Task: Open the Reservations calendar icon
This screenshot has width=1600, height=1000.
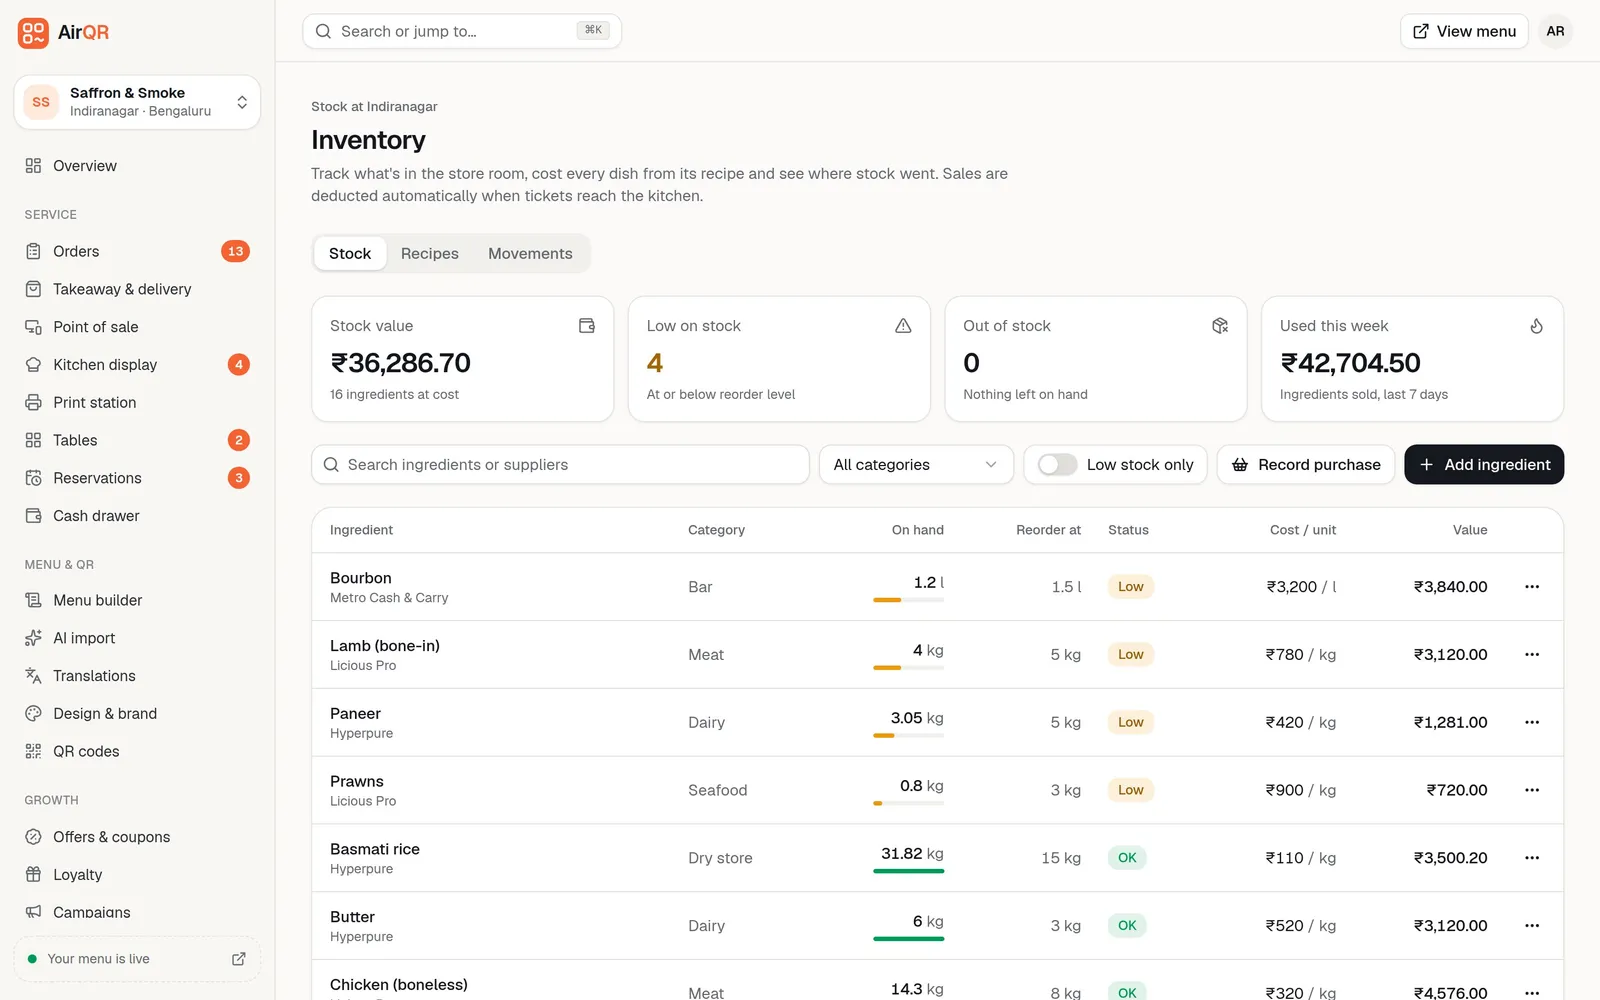Action: click(33, 478)
